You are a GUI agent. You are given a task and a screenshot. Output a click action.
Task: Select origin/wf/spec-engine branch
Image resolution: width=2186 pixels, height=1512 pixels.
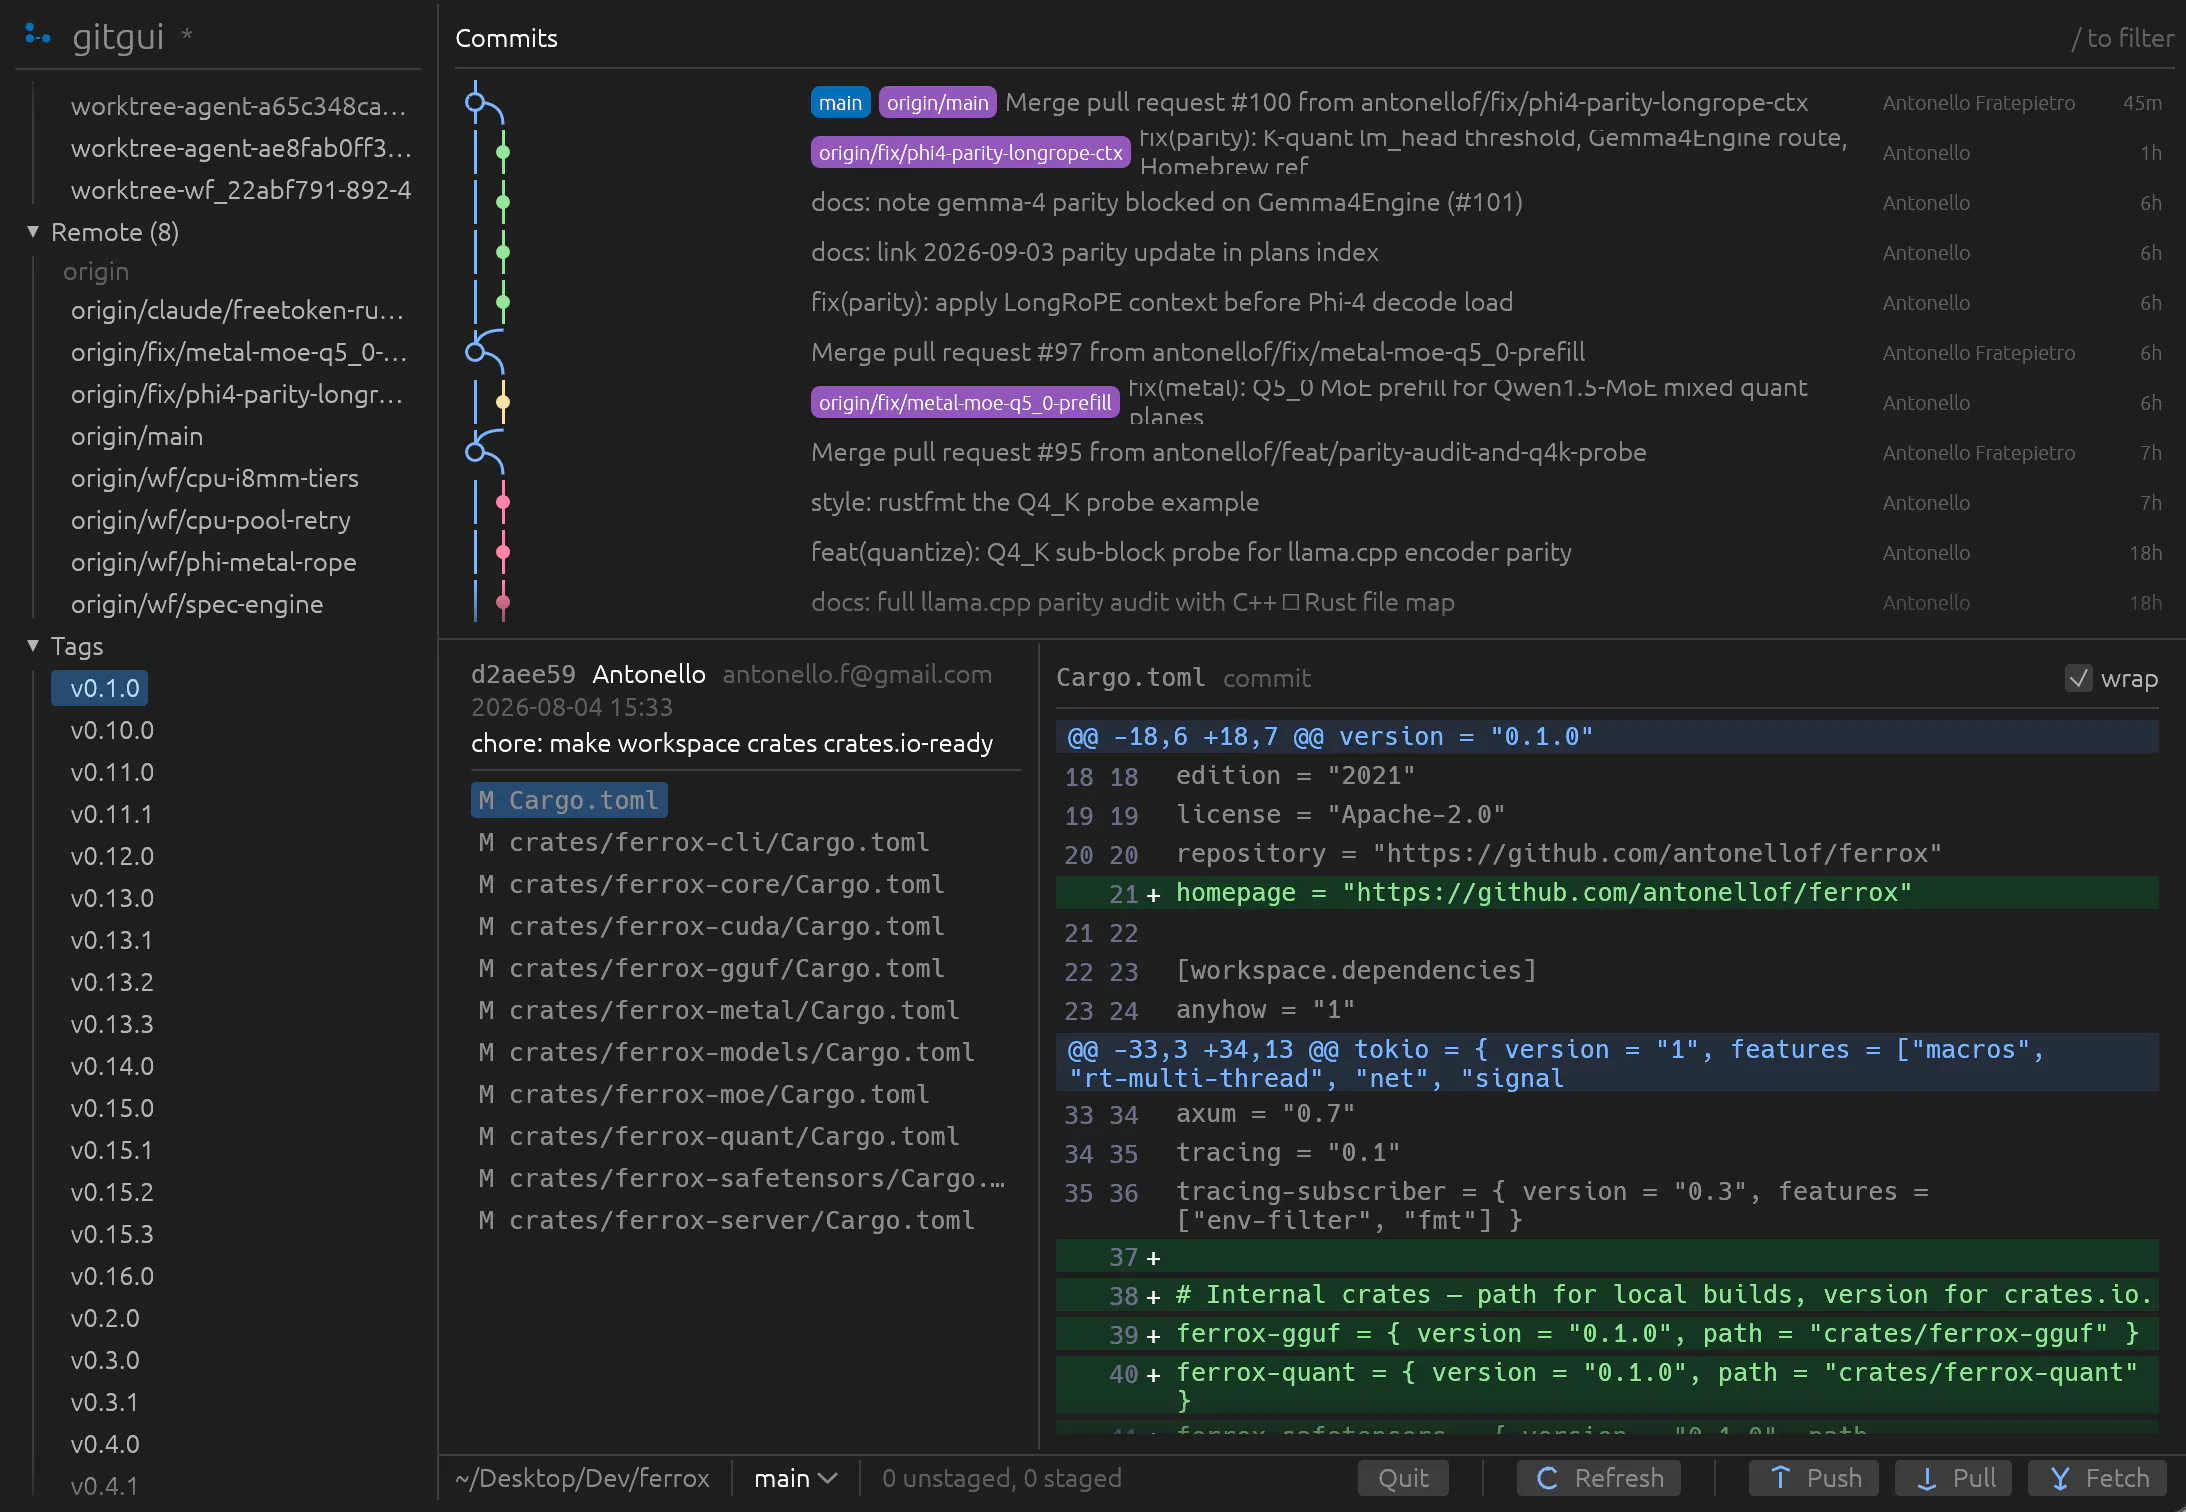(x=197, y=604)
